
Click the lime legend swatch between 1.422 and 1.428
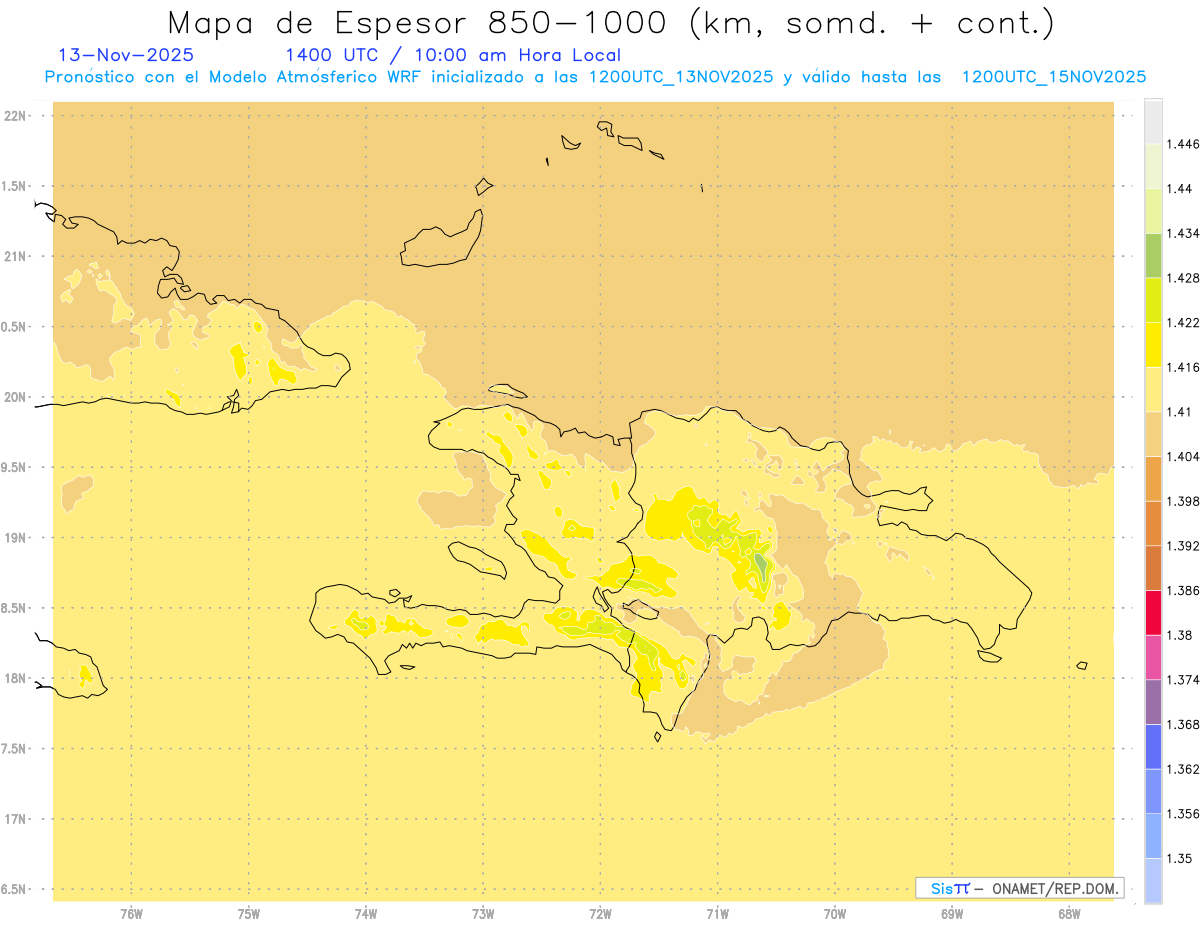1153,300
